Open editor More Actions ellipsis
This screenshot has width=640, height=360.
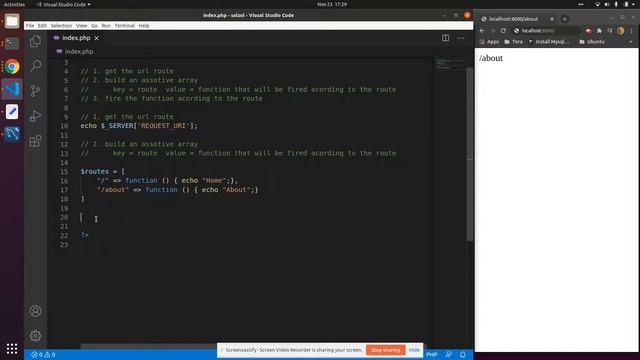[461, 38]
